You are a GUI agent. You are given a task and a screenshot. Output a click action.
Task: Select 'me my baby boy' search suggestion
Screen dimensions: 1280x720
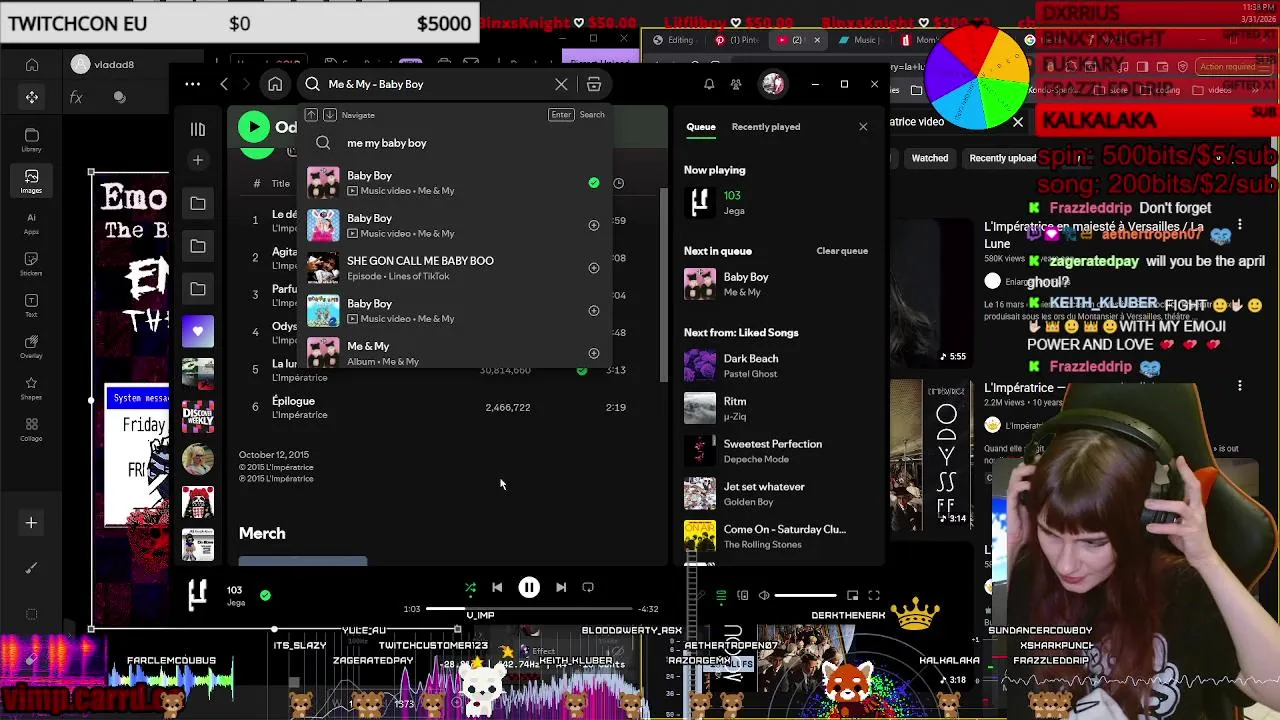[x=386, y=143]
